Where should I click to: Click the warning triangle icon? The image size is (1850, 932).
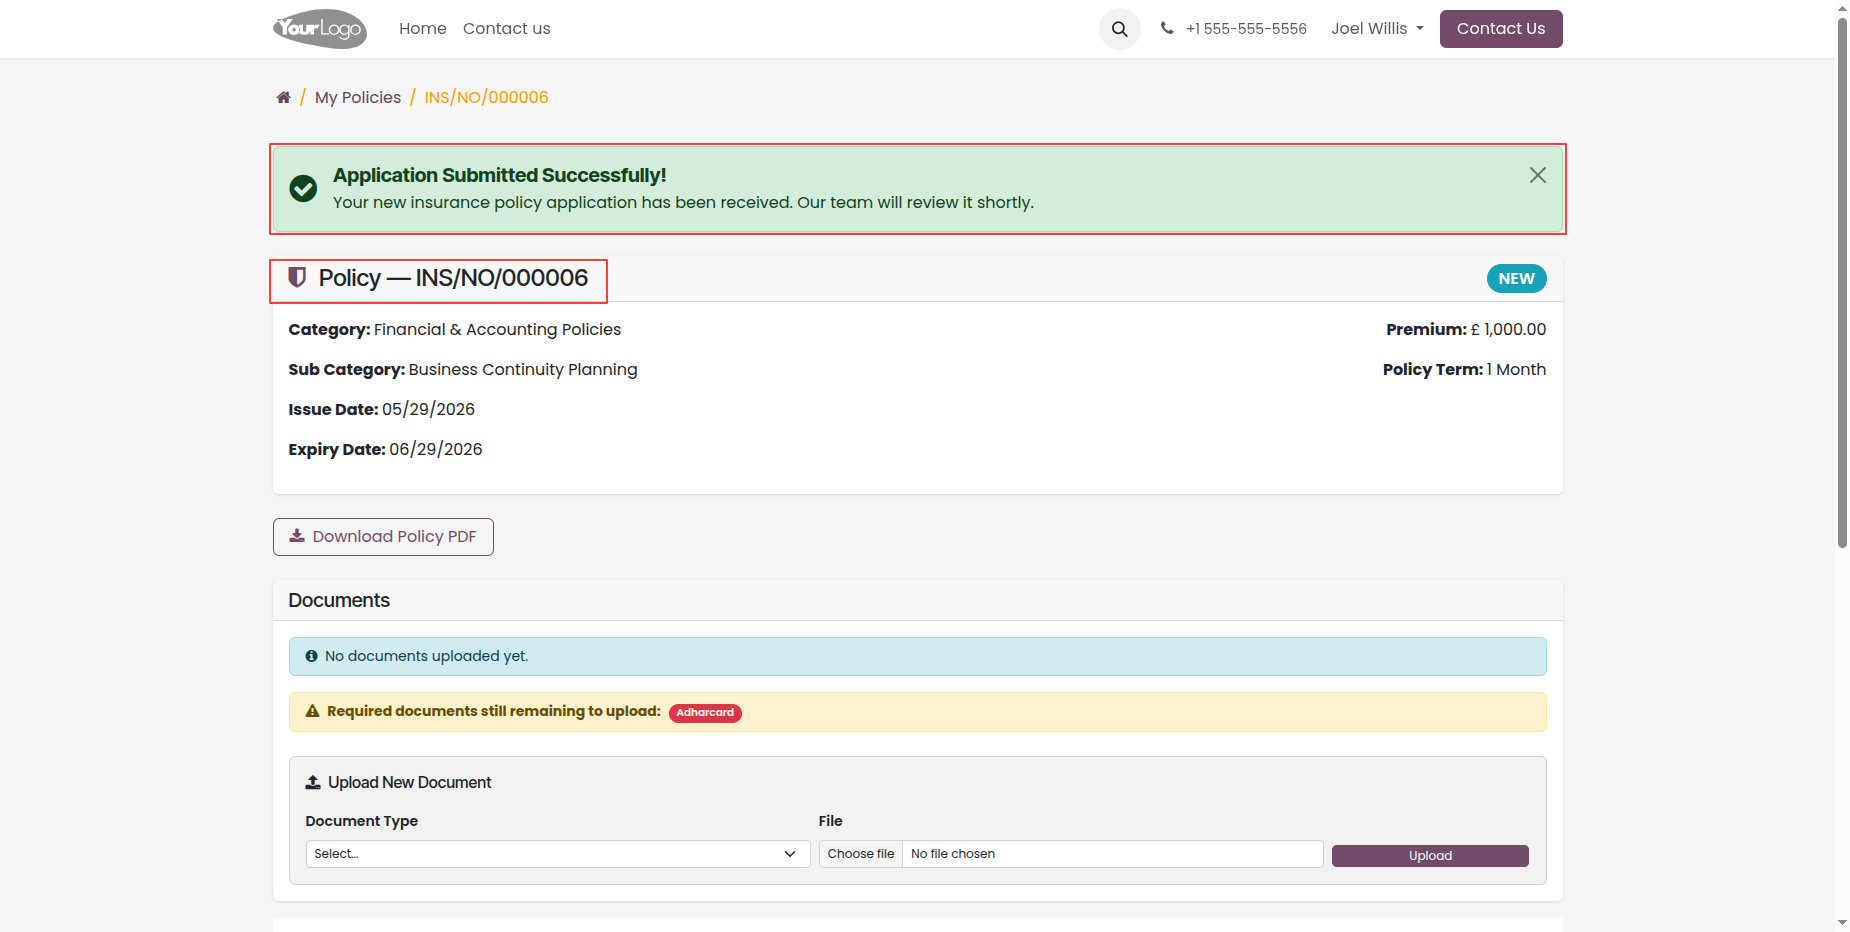(x=312, y=711)
